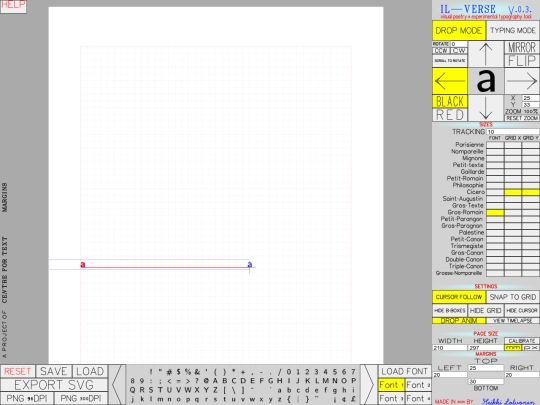Click LOAD to open a composition

pyautogui.click(x=90, y=371)
